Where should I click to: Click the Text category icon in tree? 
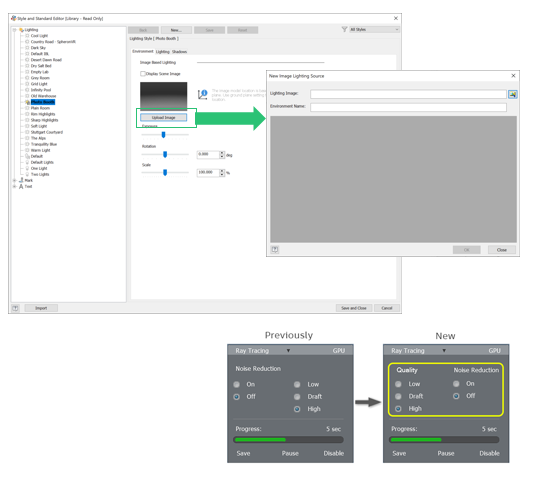pos(21,186)
